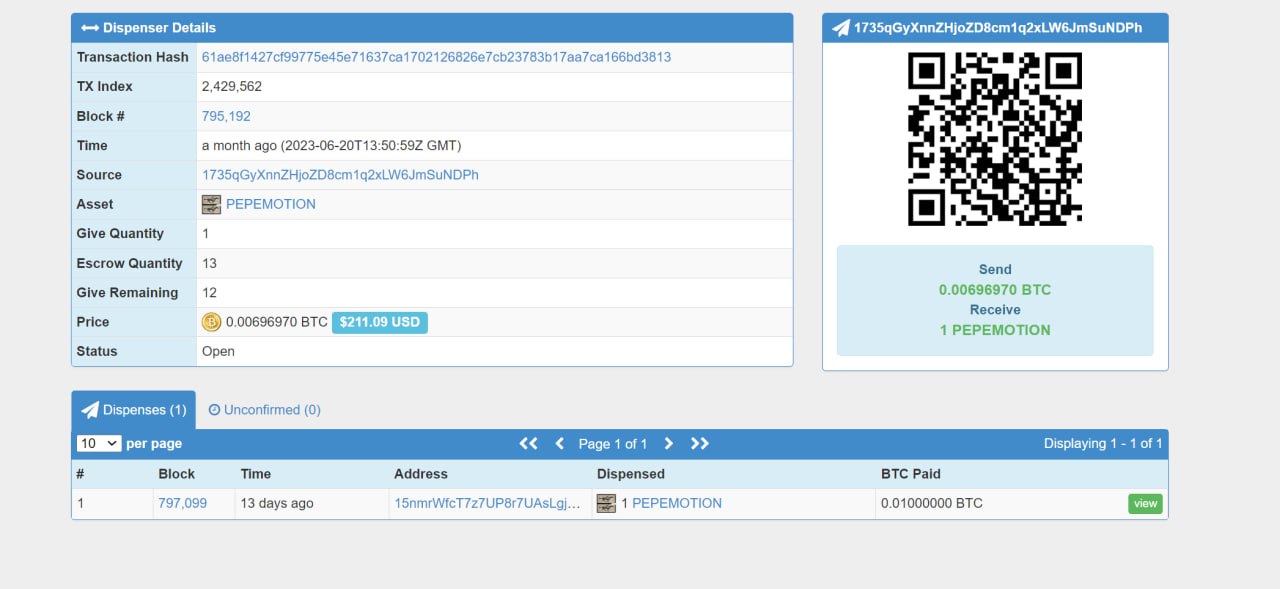Viewport: 1280px width, 589px height.
Task: Switch to the Unconfirmed (0) tab
Action: point(264,410)
